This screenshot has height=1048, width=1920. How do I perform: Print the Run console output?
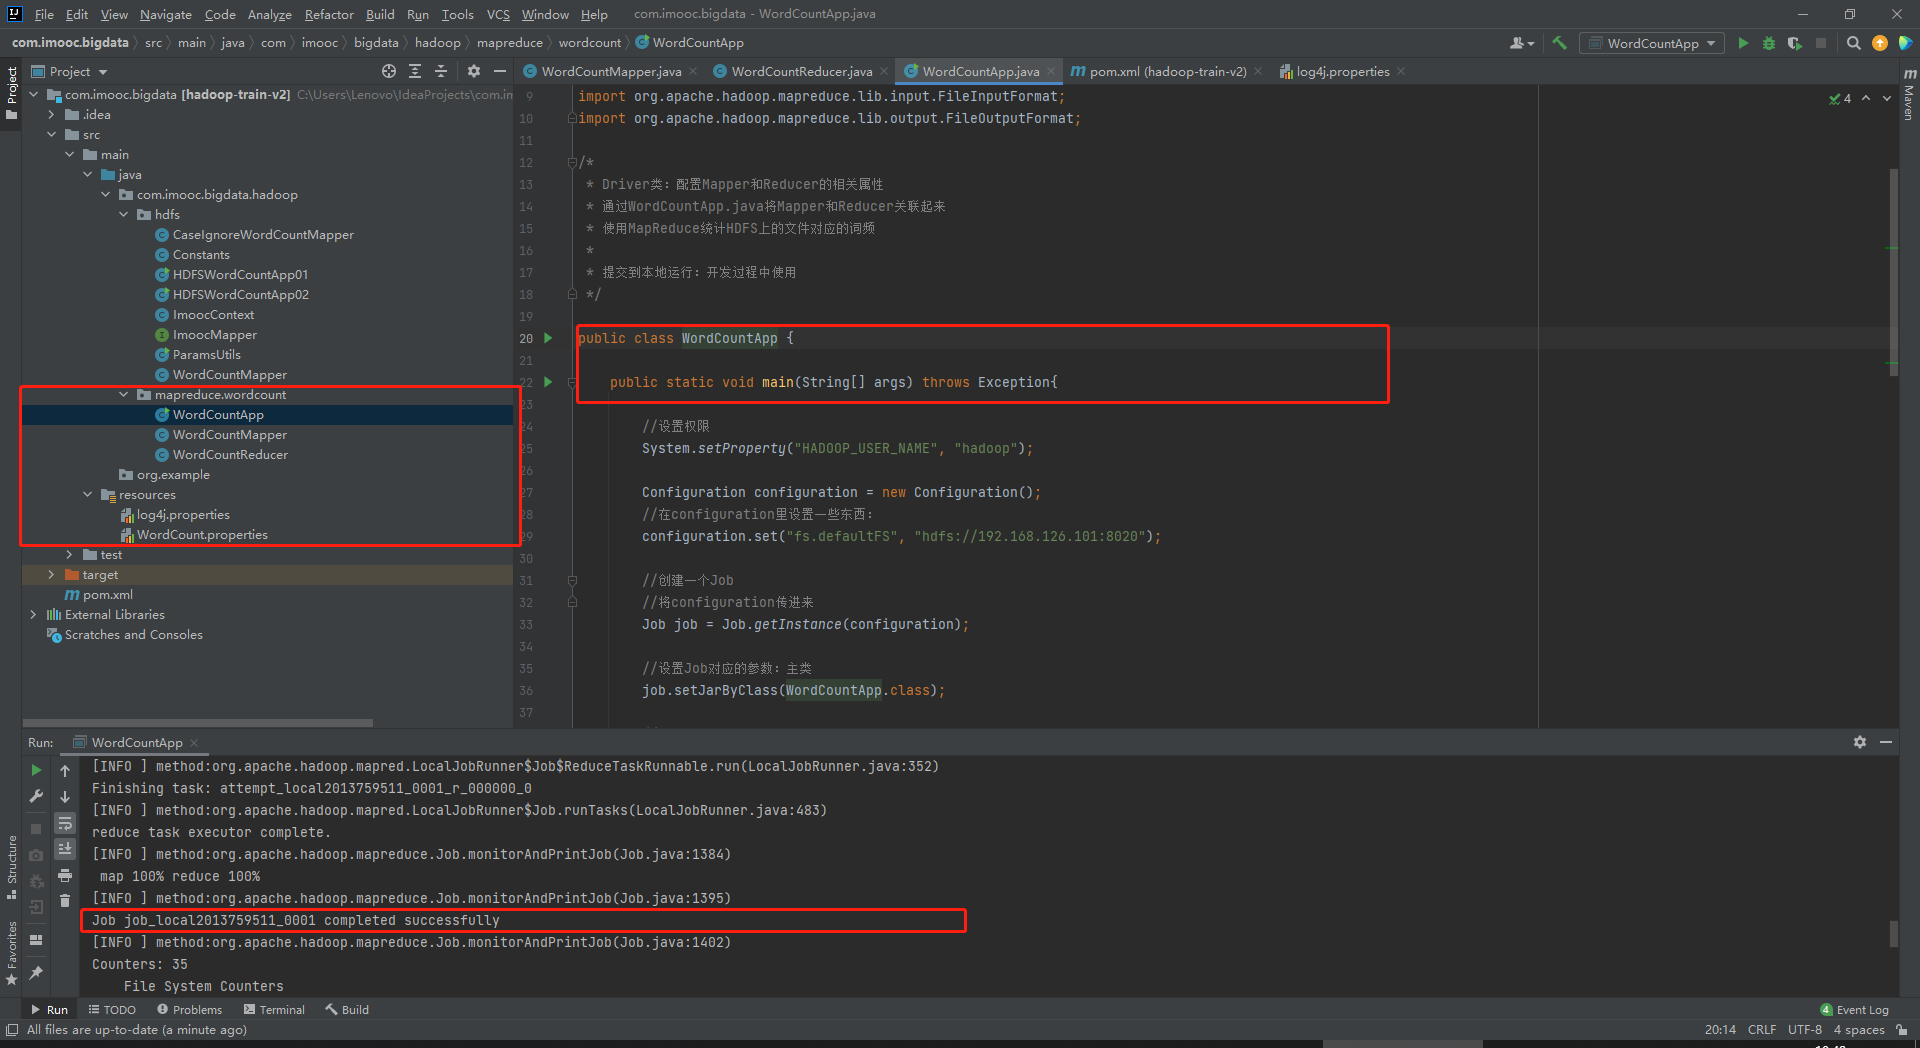[x=65, y=875]
